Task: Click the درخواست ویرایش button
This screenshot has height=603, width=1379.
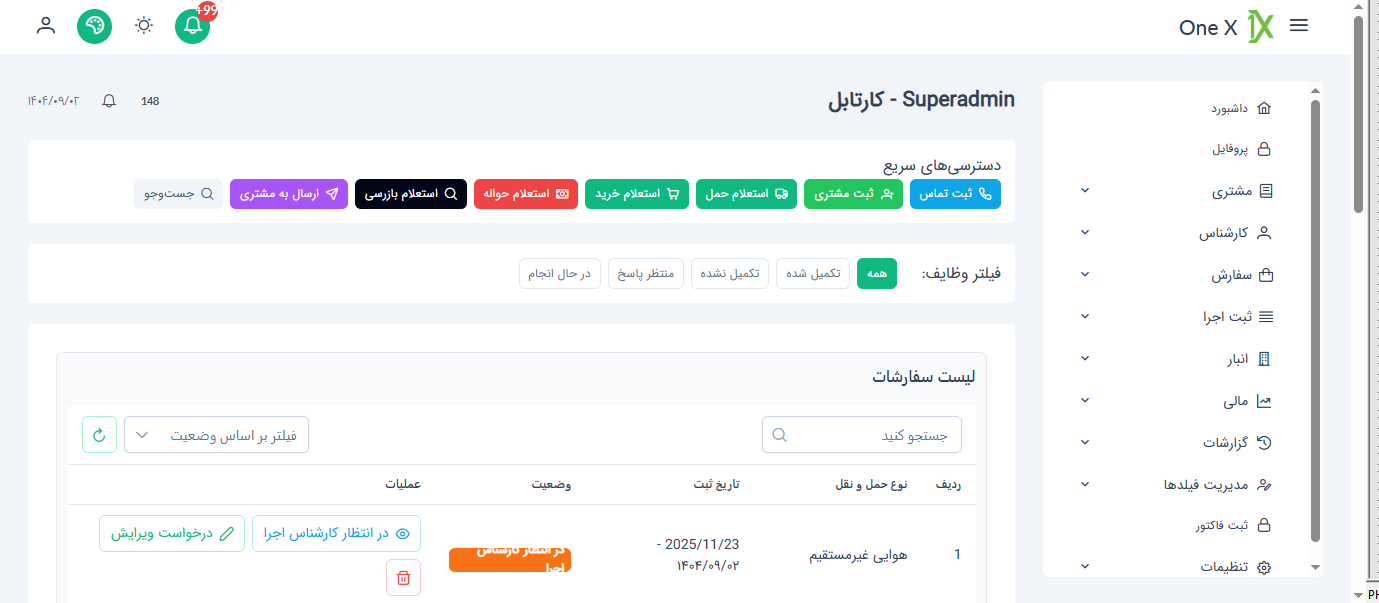Action: (x=171, y=533)
